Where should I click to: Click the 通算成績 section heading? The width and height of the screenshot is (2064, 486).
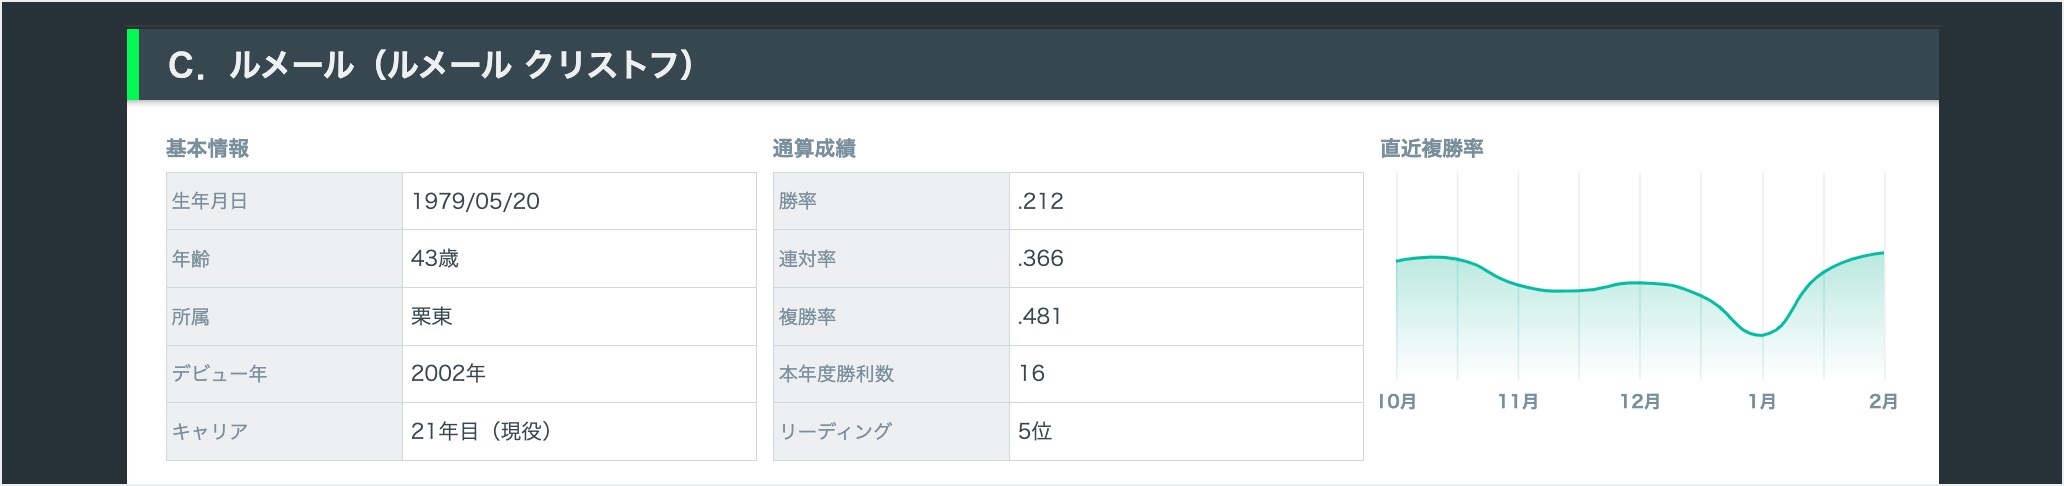(x=814, y=149)
